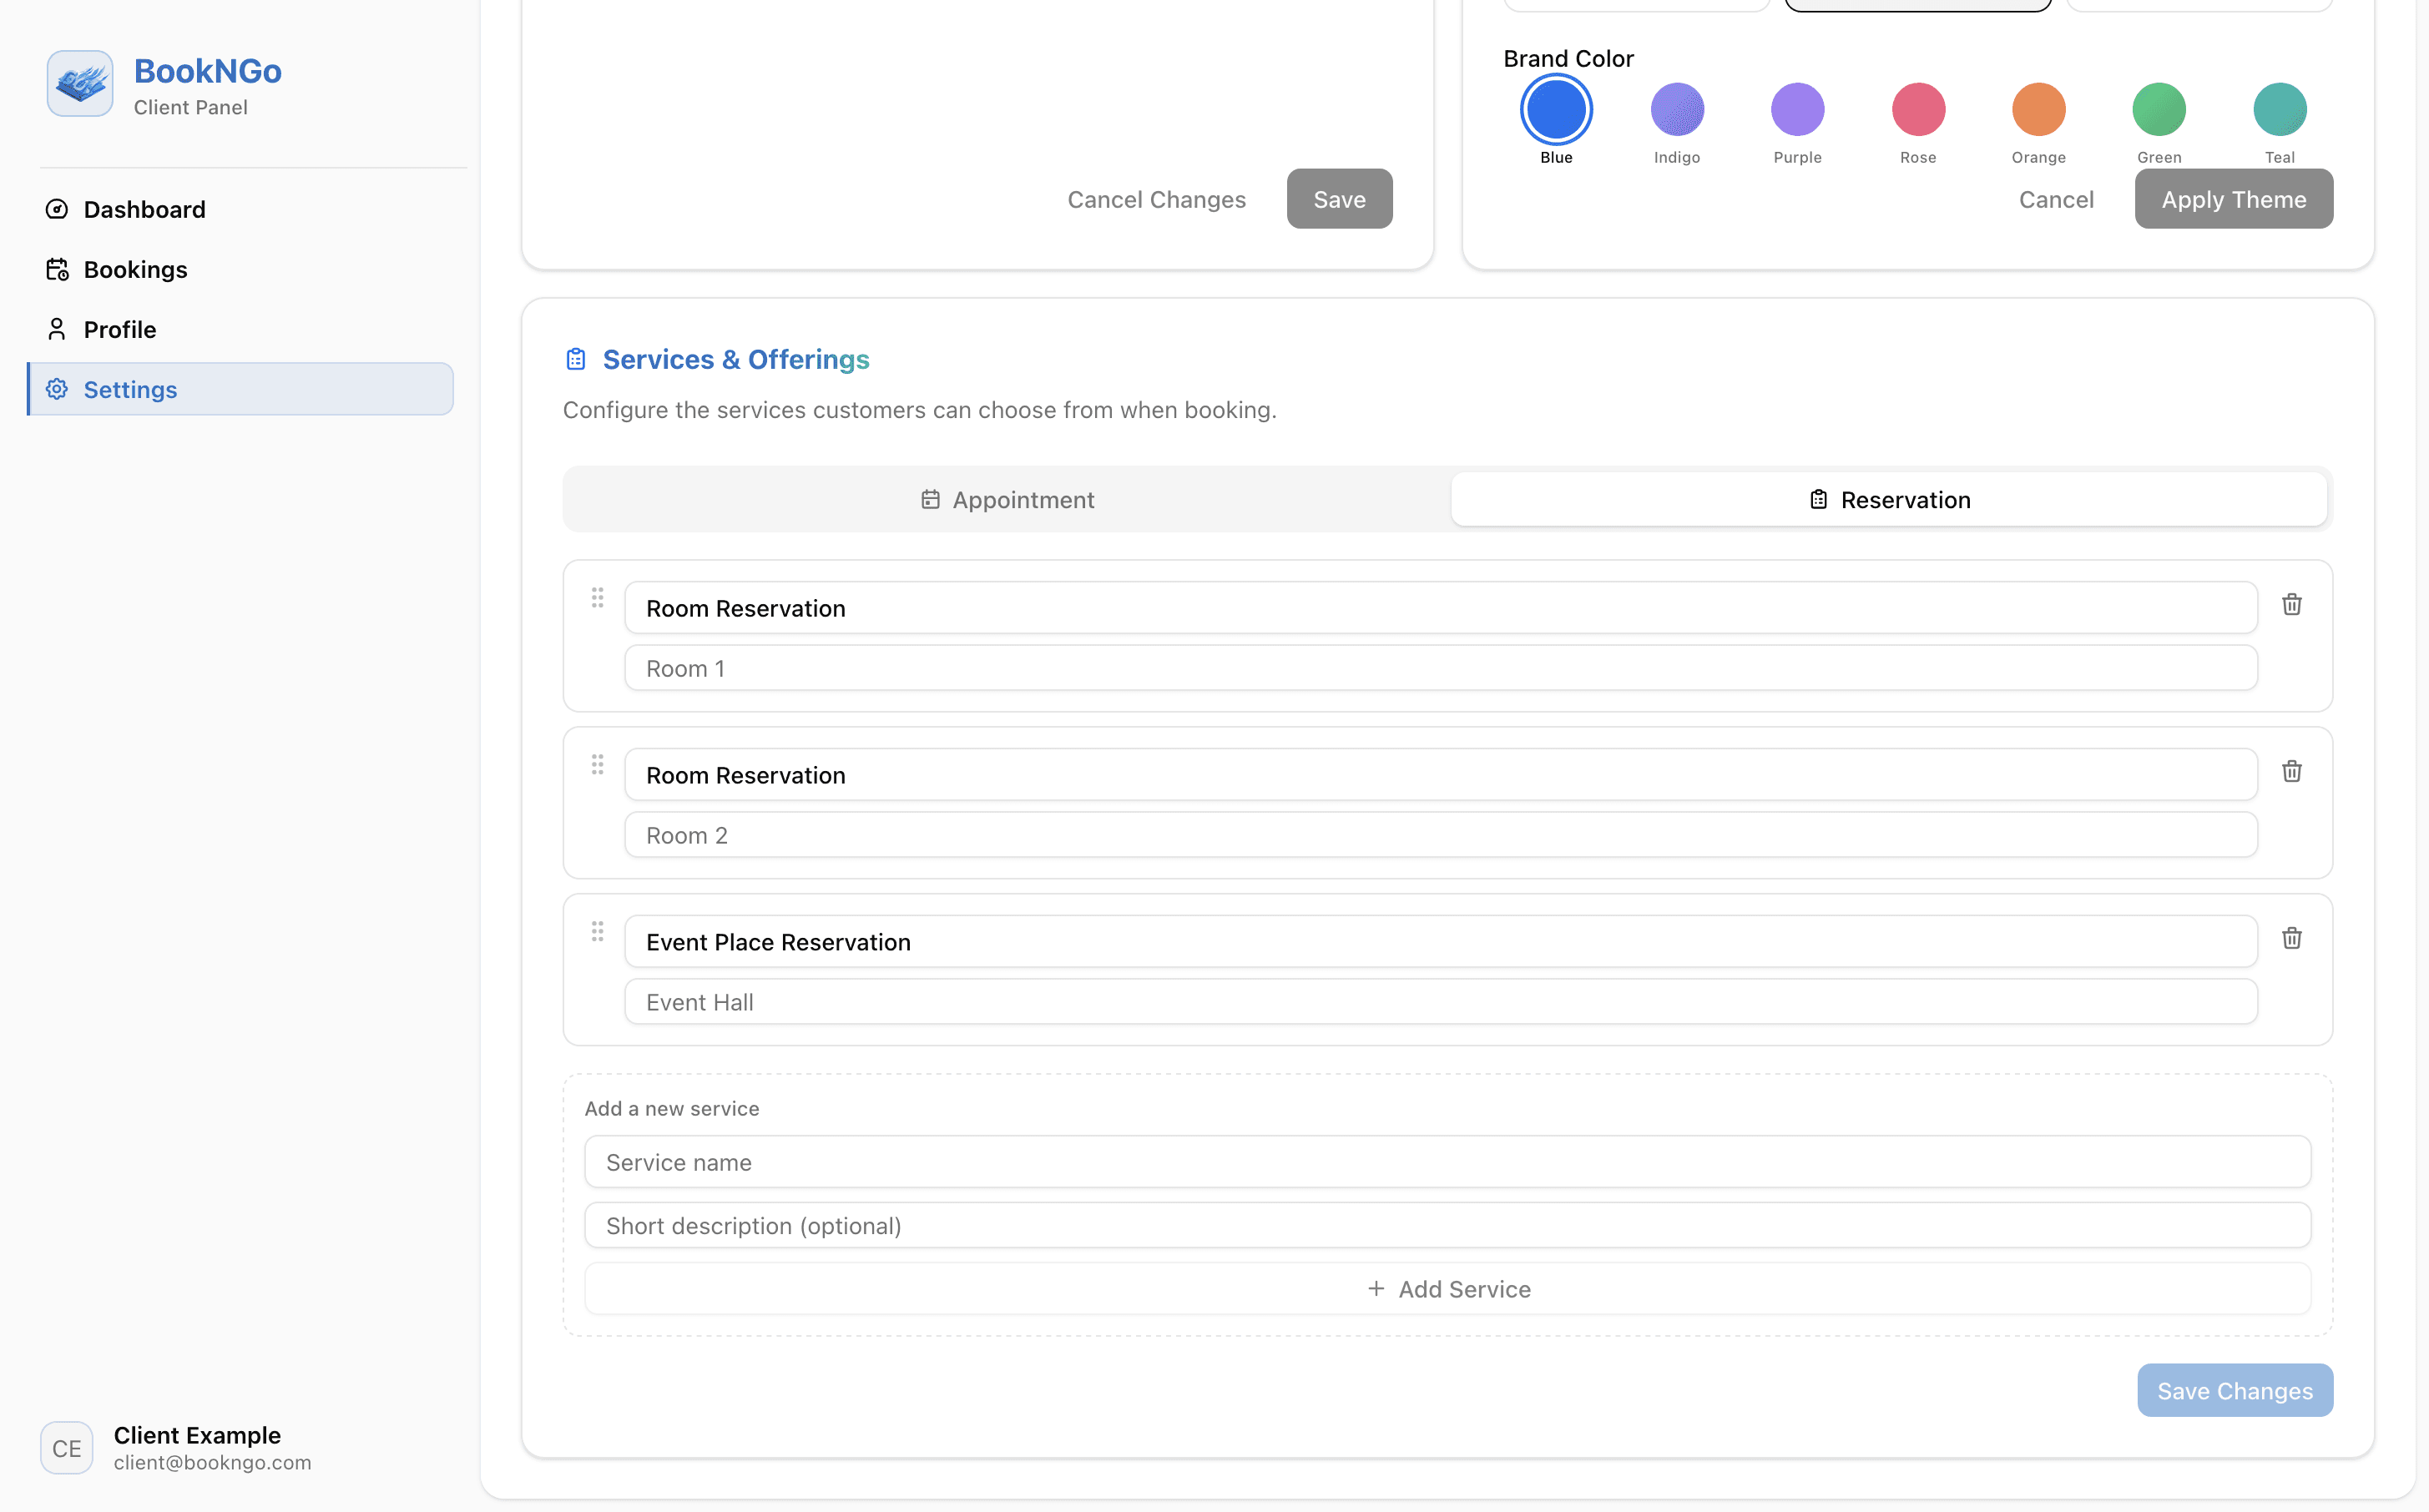The width and height of the screenshot is (2429, 1512).
Task: Click drag handle of Room 2 service
Action: pos(597,765)
